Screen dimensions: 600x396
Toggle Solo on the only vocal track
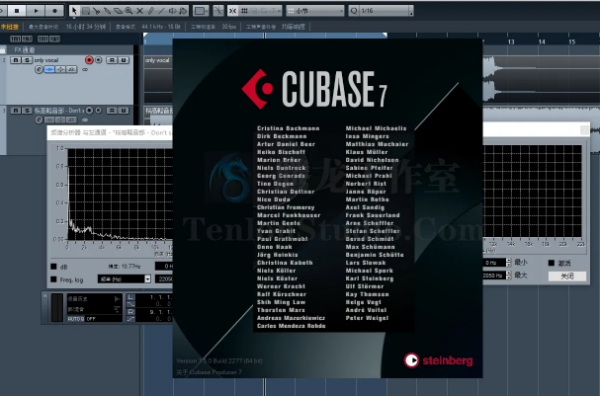pos(27,60)
